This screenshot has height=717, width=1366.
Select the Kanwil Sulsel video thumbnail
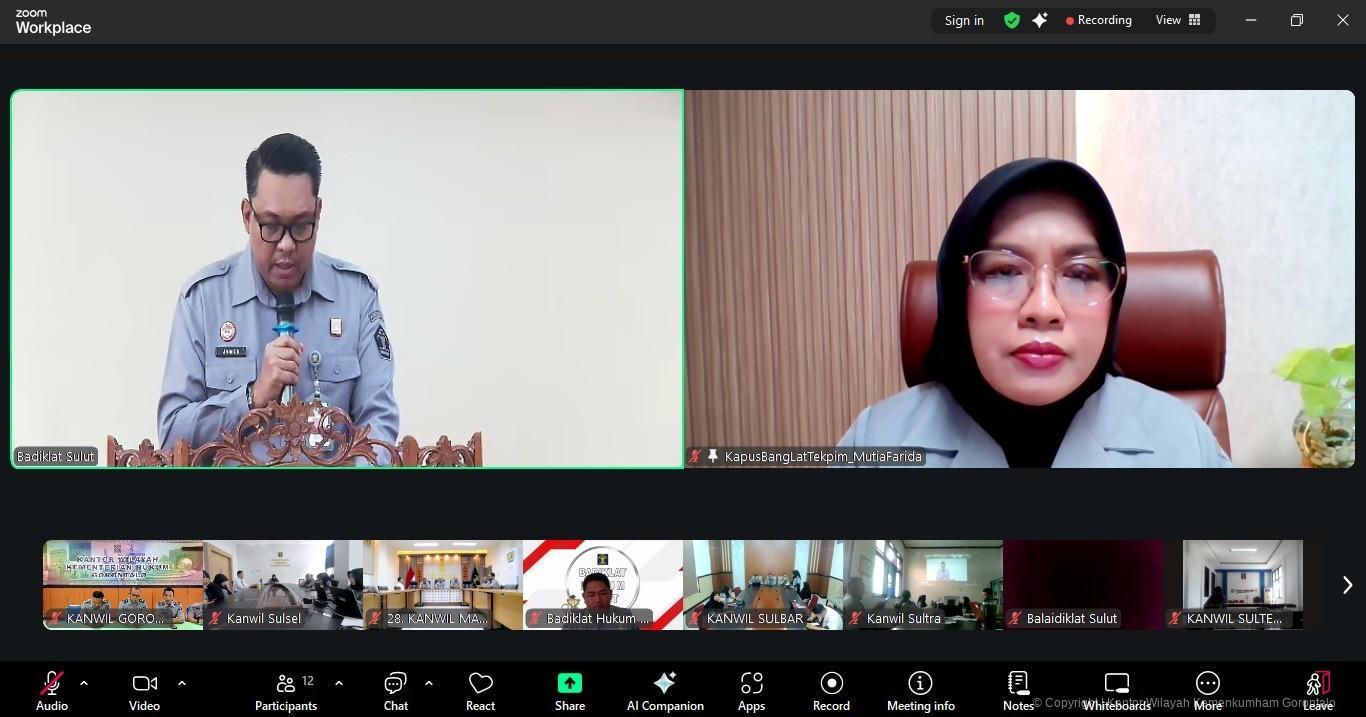(x=283, y=585)
